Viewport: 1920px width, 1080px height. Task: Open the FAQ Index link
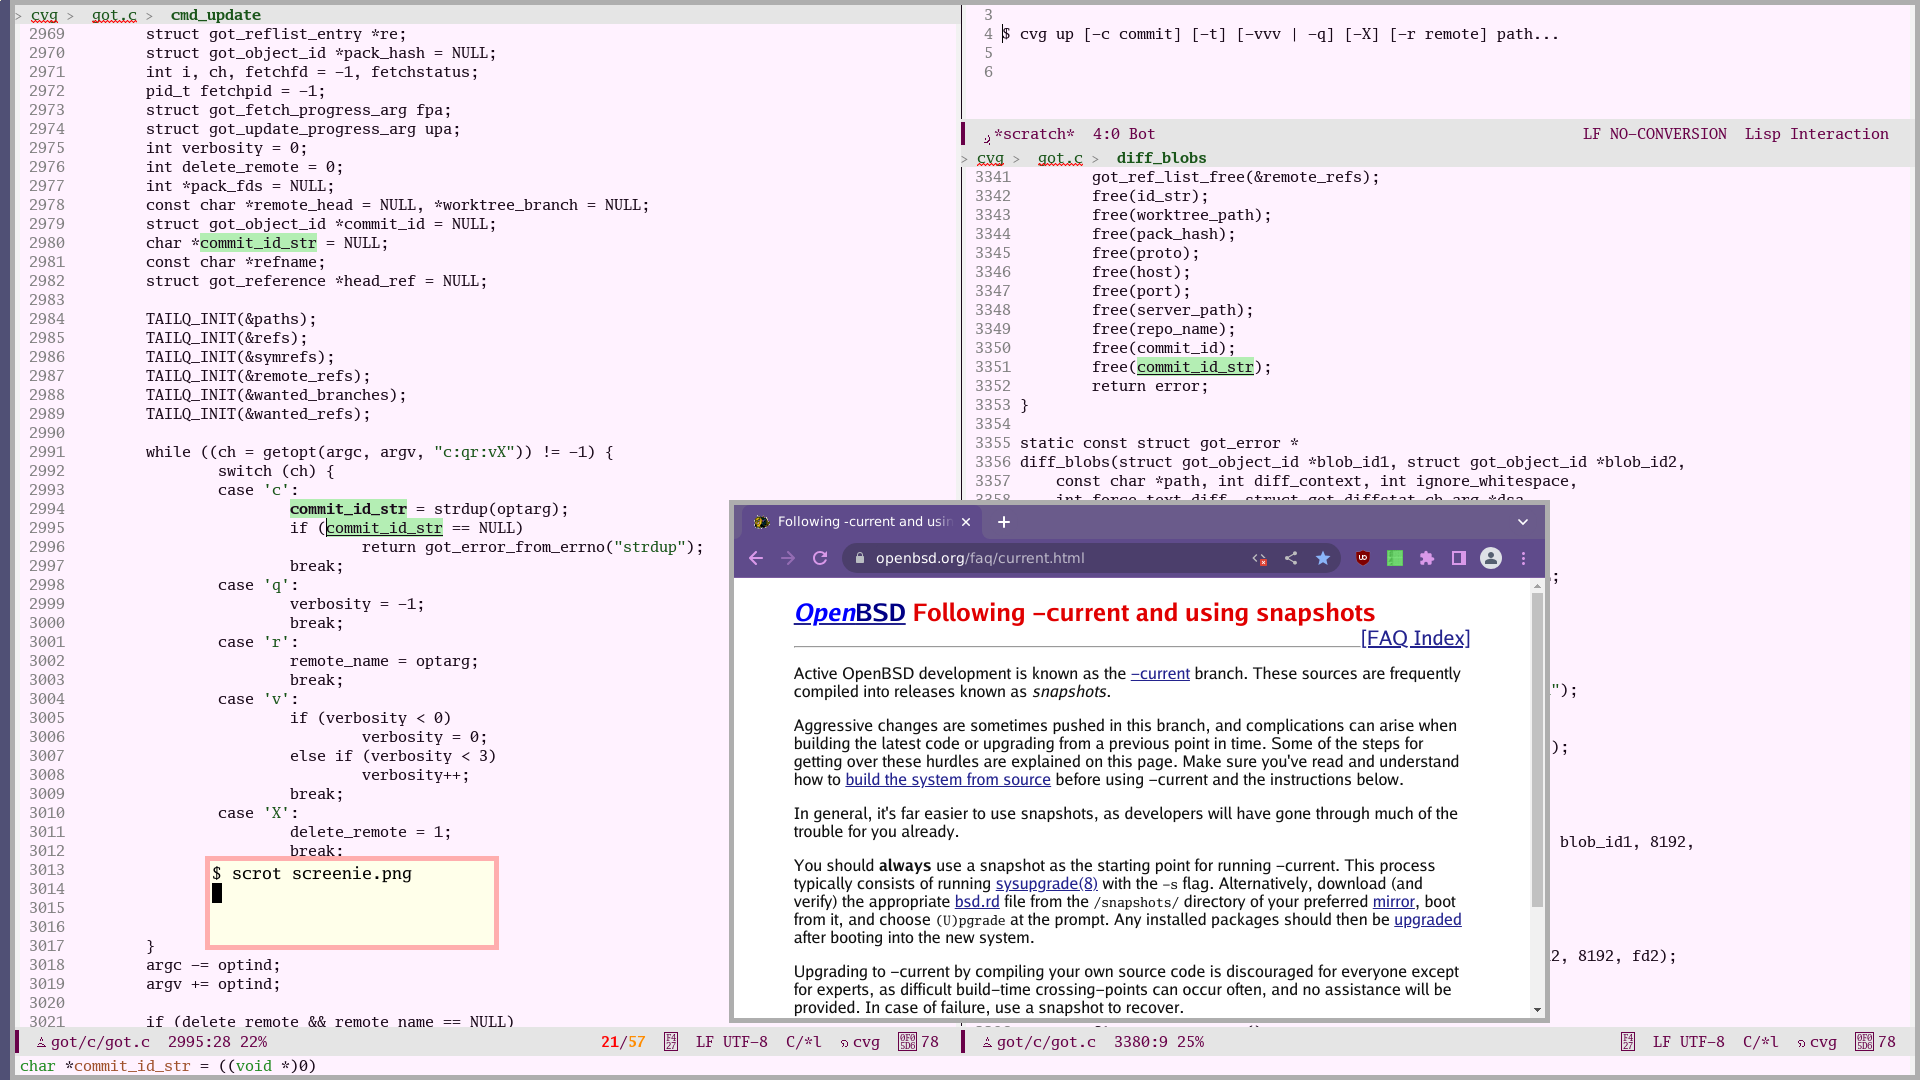[x=1415, y=638]
